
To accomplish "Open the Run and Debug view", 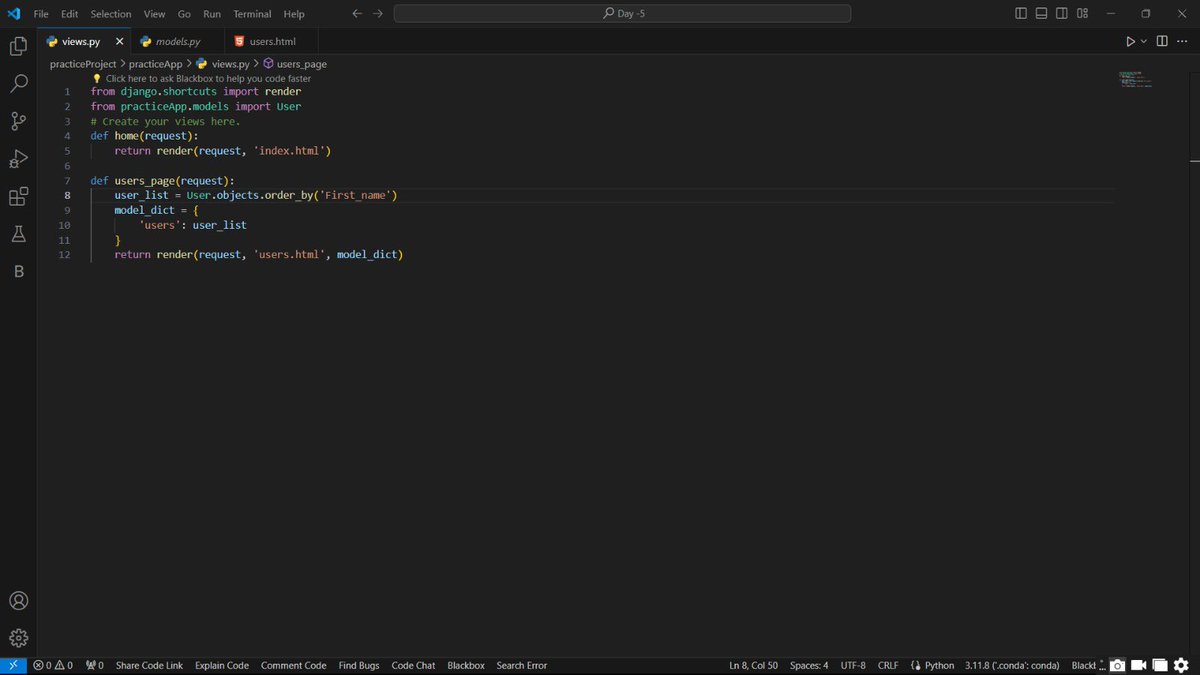I will (x=18, y=159).
